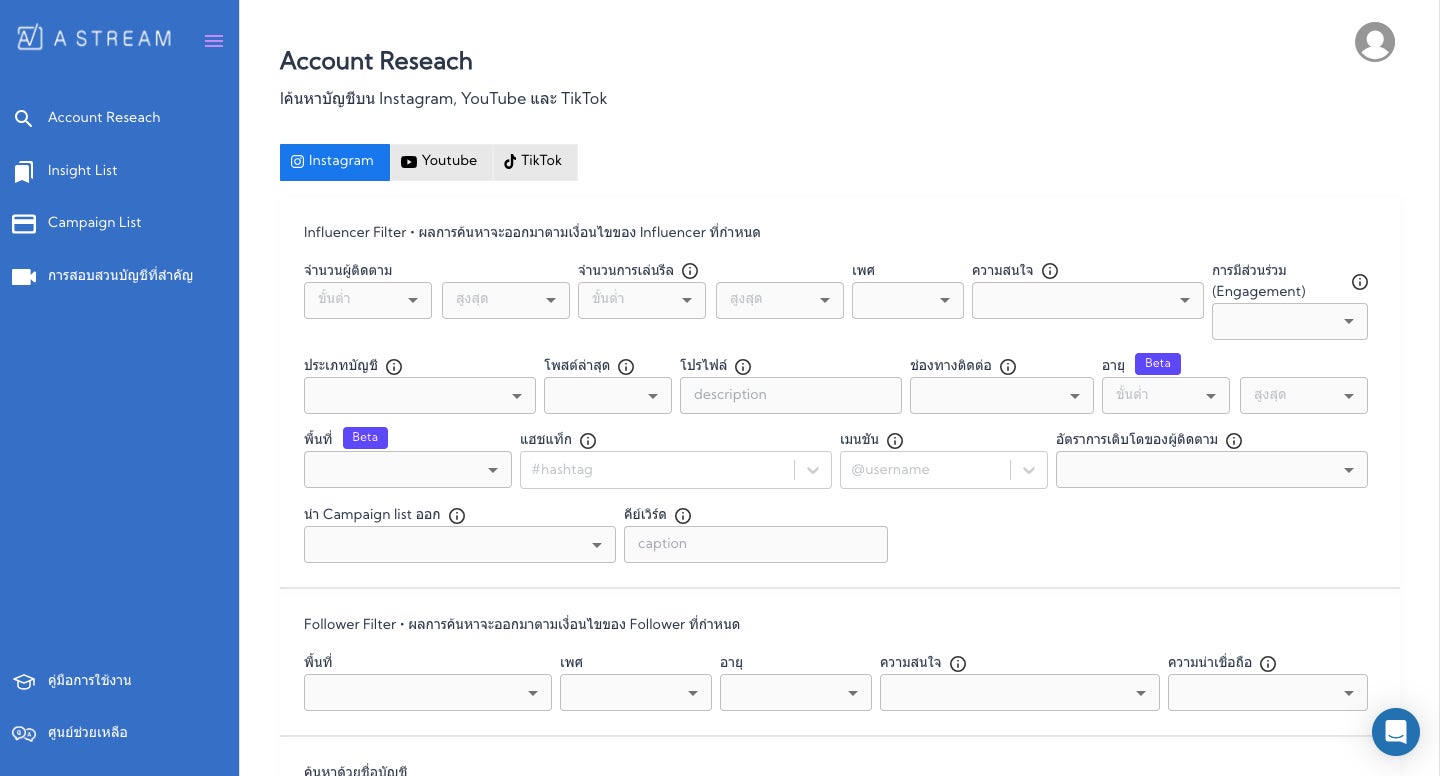The image size is (1440, 776).
Task: Click info icon beside คีย์เวิร์ด
Action: pyautogui.click(x=683, y=516)
